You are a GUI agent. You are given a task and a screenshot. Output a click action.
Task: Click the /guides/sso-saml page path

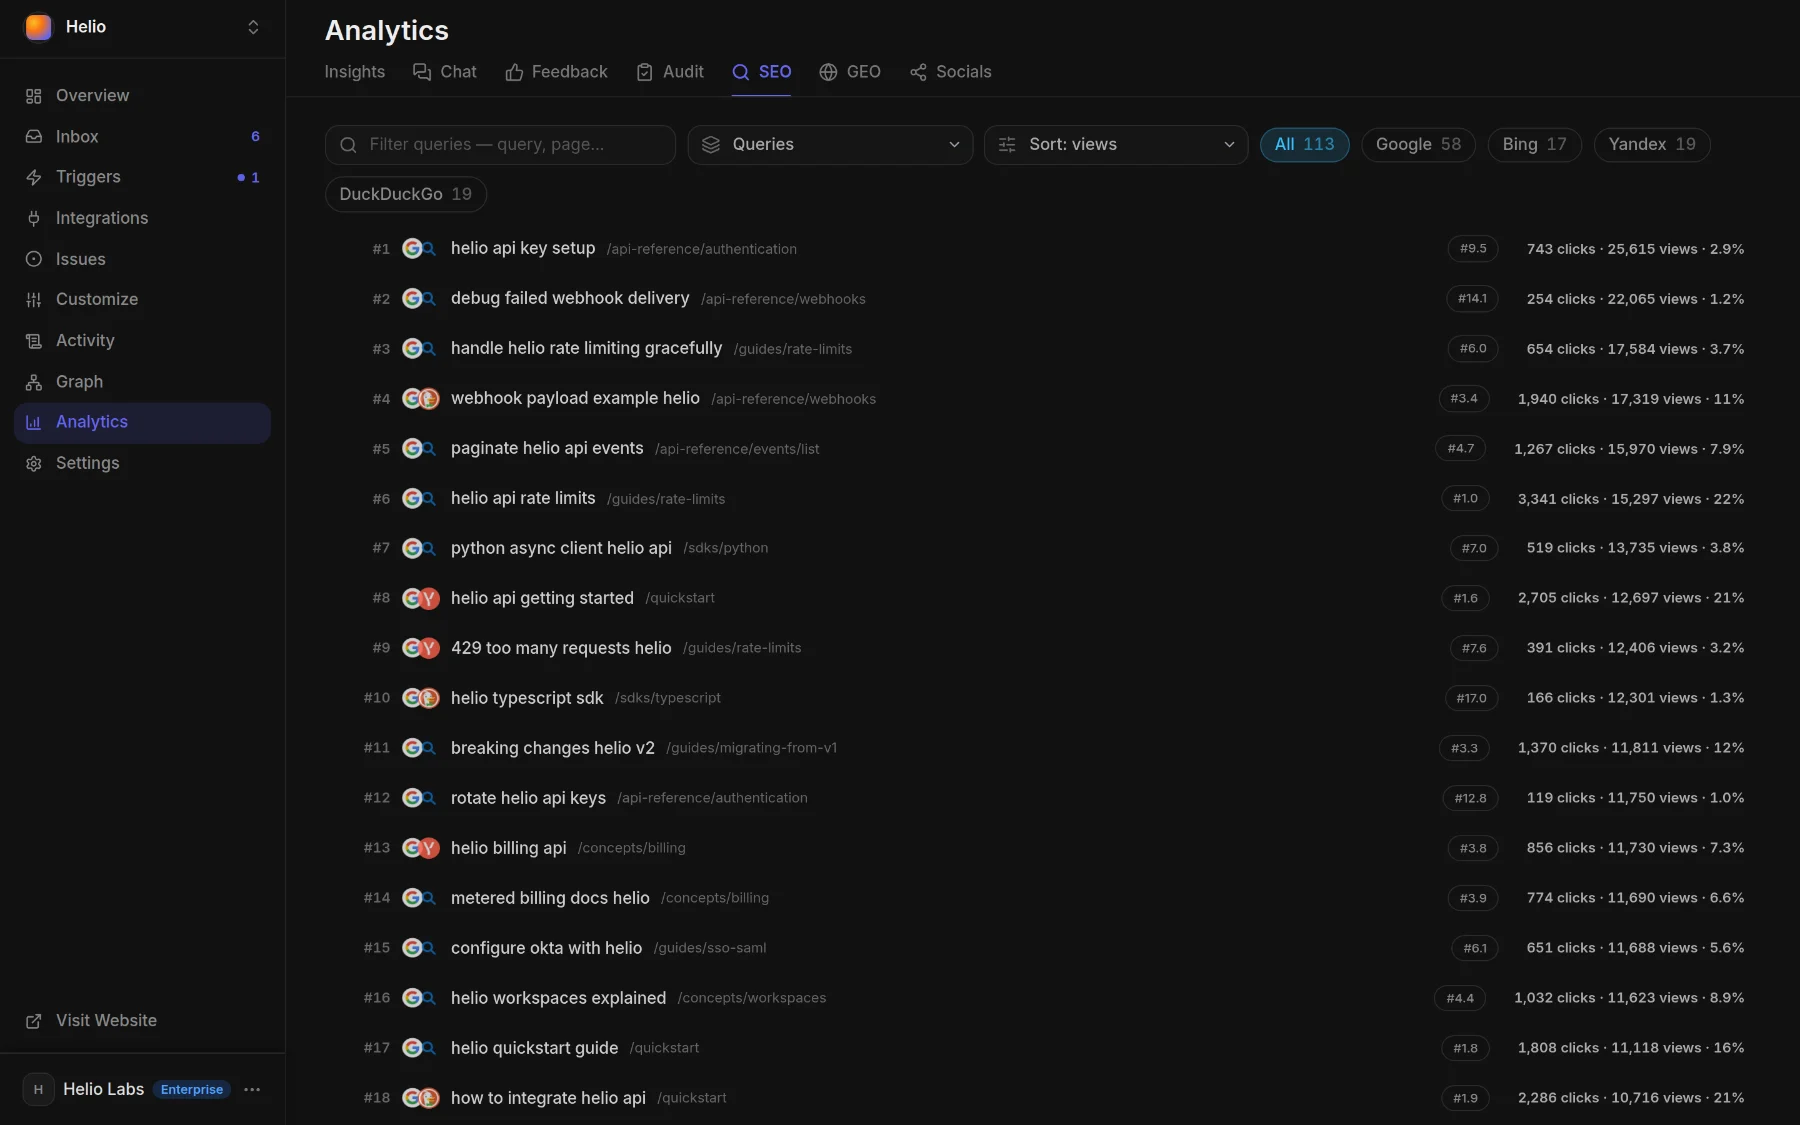(x=710, y=948)
